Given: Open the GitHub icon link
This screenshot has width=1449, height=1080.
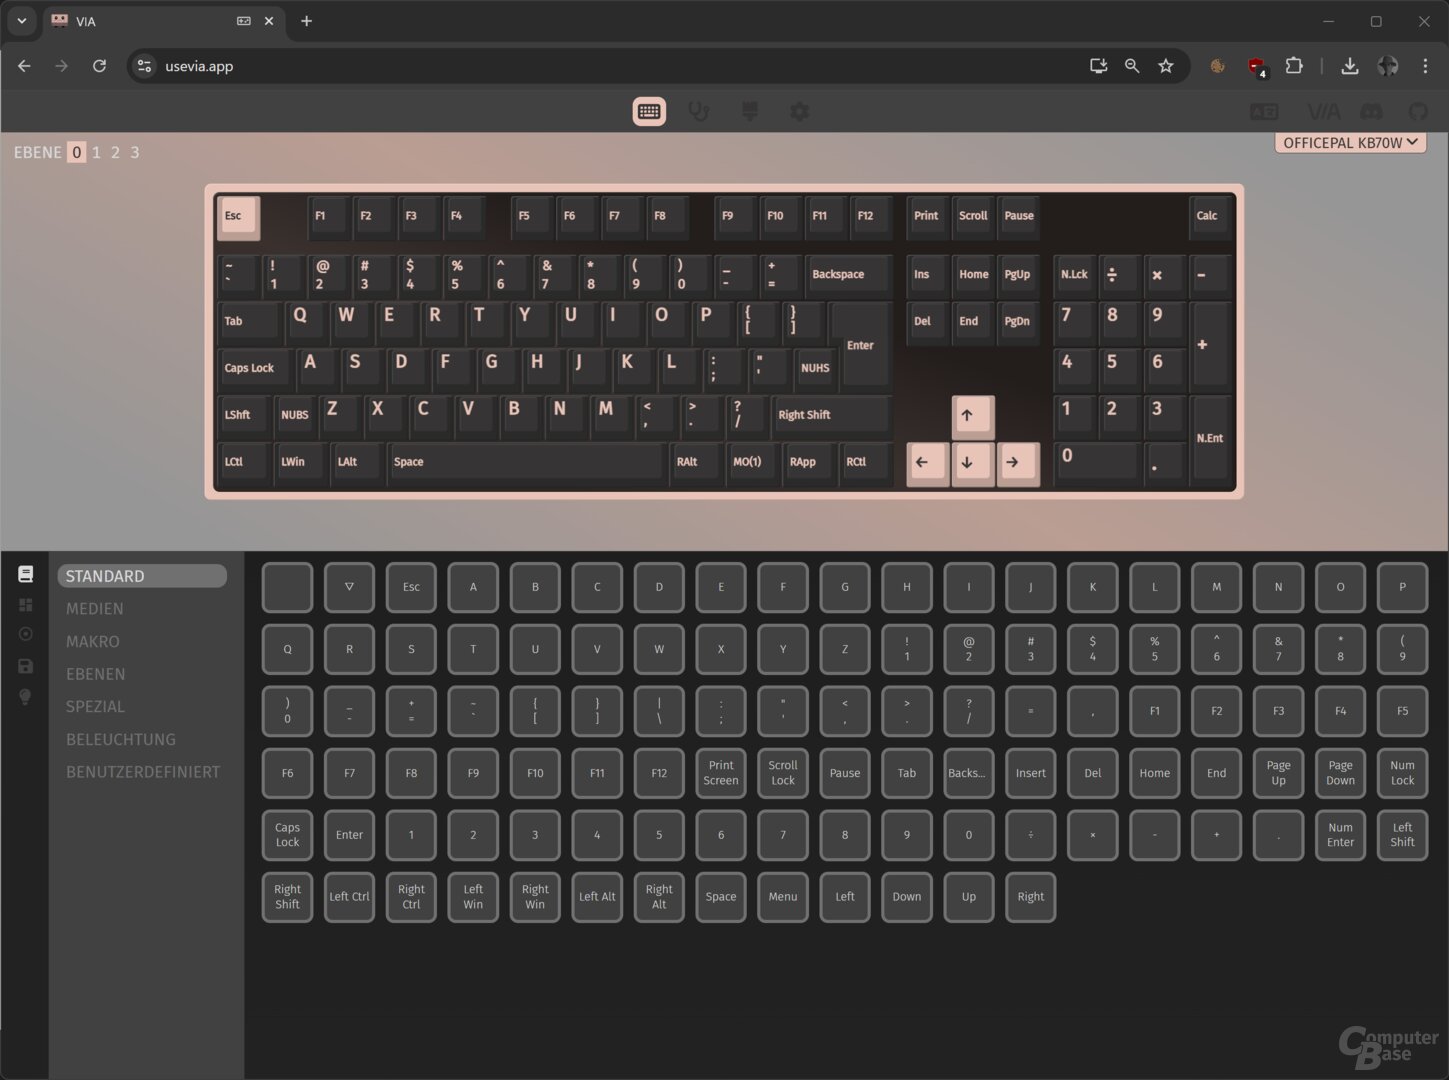Looking at the screenshot, I should (x=1418, y=112).
